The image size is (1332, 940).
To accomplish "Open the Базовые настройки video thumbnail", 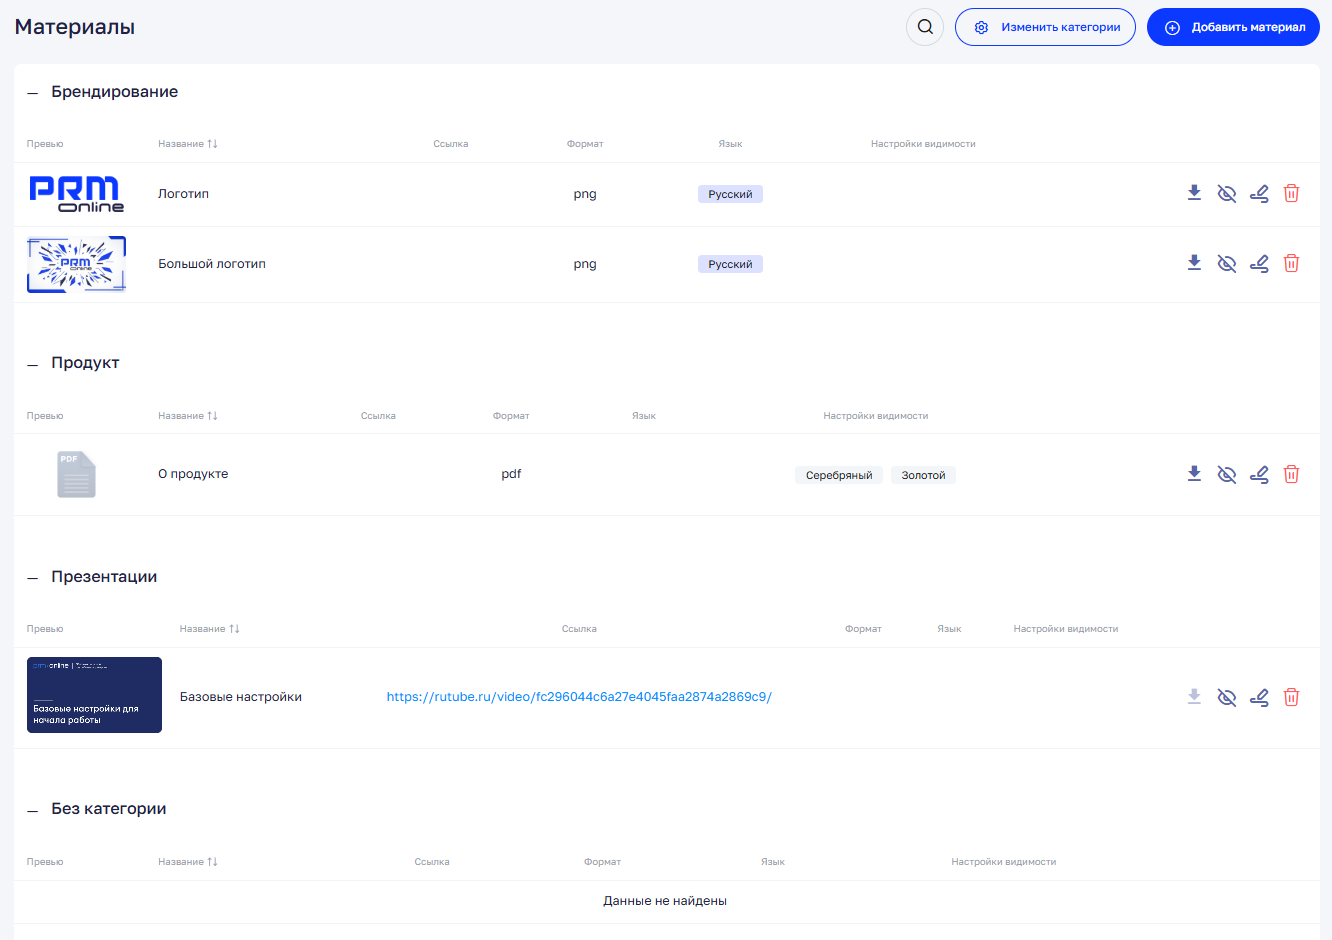I will click(94, 695).
